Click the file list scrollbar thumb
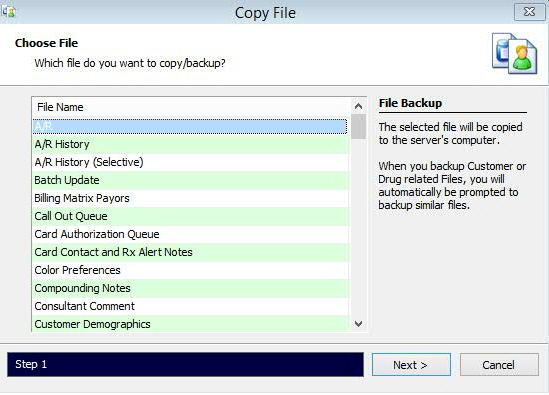The image size is (549, 395). (x=358, y=126)
